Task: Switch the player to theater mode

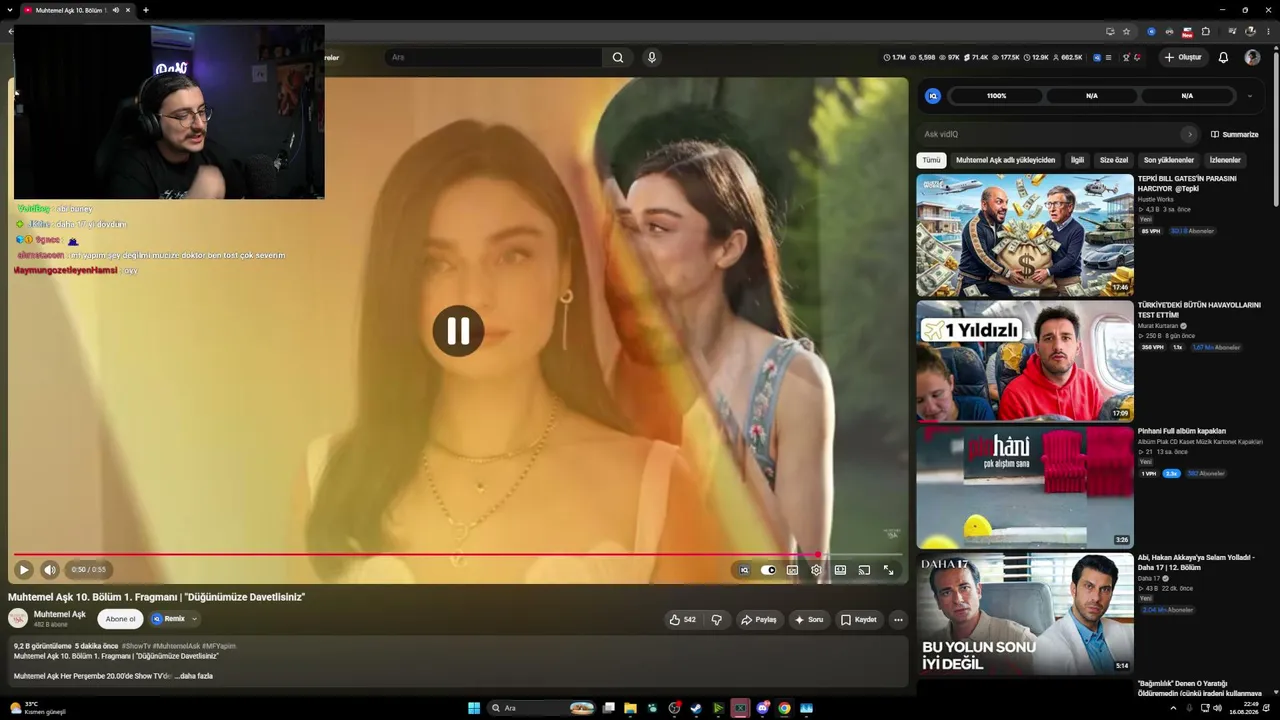Action: click(x=840, y=570)
